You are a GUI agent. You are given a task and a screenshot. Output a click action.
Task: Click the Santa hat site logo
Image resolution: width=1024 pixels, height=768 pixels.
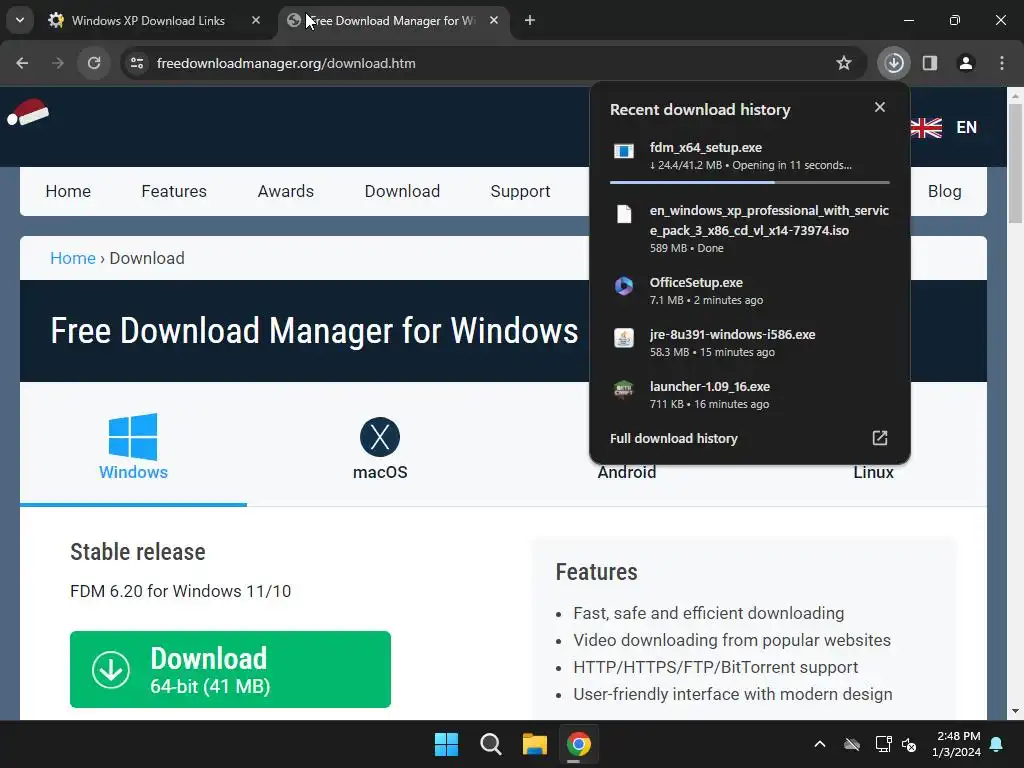point(28,112)
